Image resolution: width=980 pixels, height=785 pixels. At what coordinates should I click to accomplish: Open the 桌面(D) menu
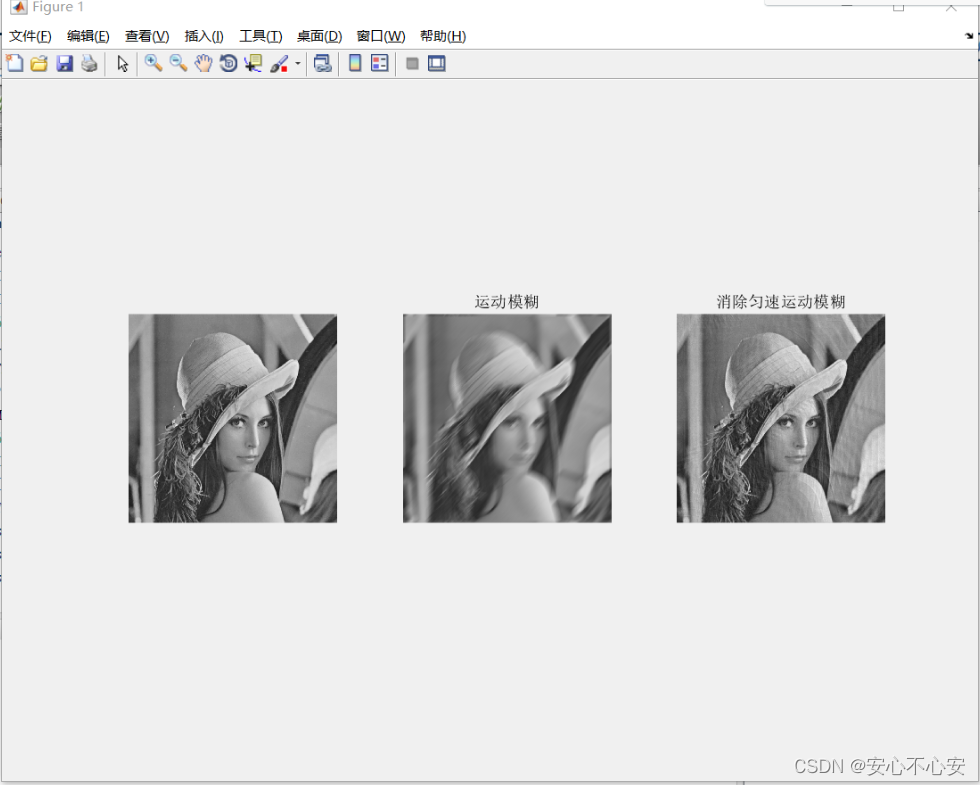(319, 36)
